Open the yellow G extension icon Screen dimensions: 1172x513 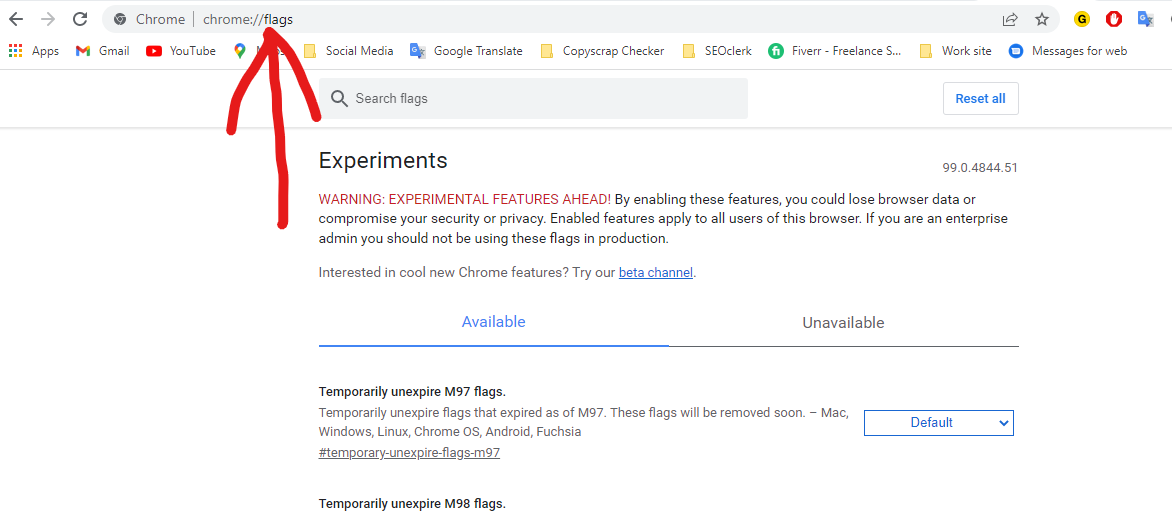1082,19
